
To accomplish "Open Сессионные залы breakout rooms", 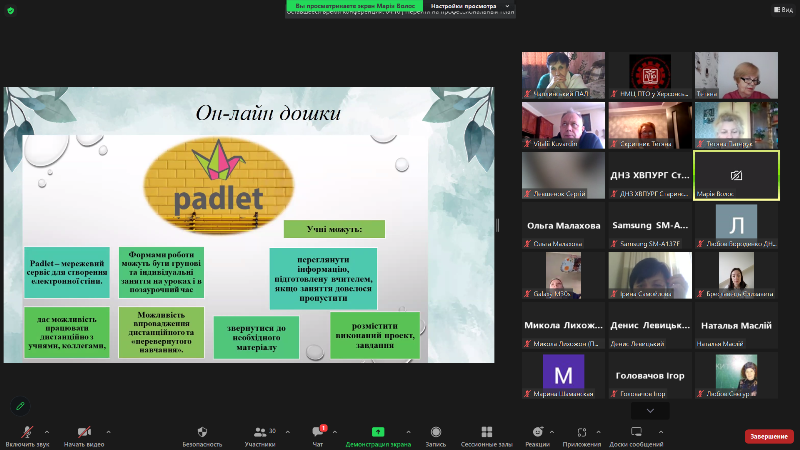I will click(487, 432).
